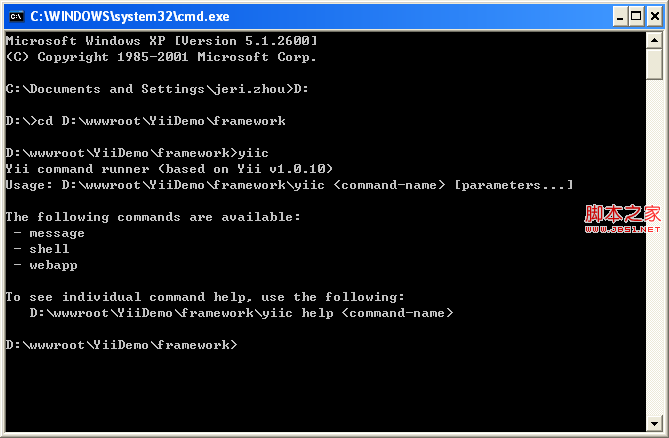669x438 pixels.
Task: Click the last prompt D:\wwwroot\YiiDemo\framework>
Action: pos(122,345)
